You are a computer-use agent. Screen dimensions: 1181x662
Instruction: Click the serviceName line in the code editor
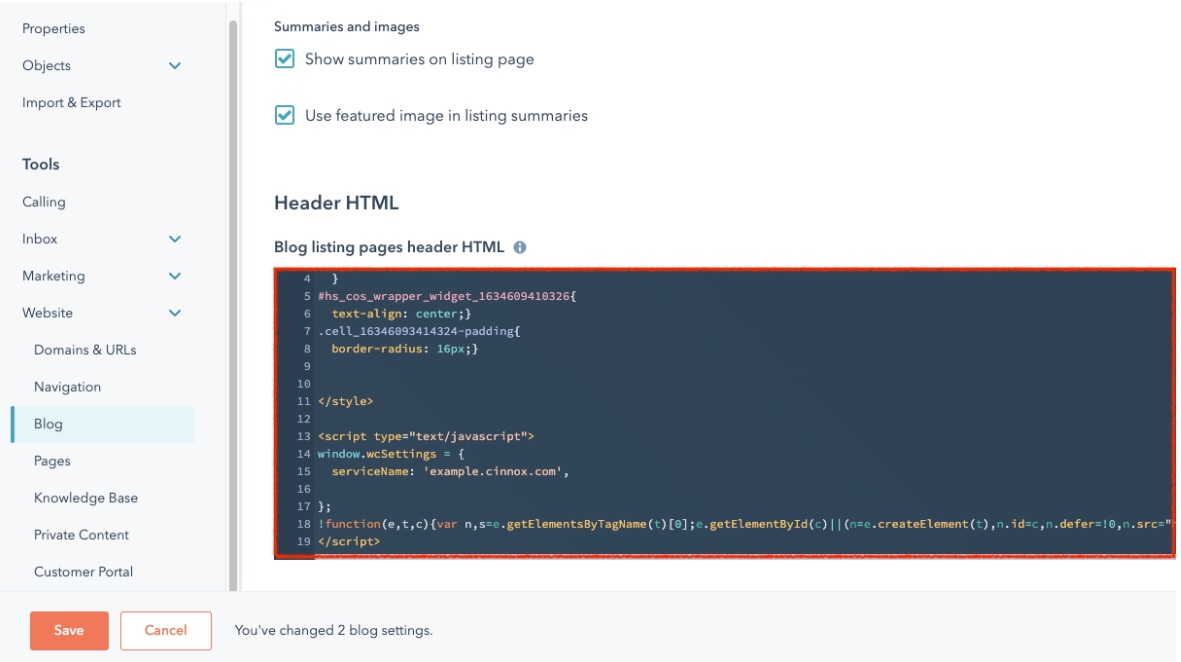click(450, 471)
